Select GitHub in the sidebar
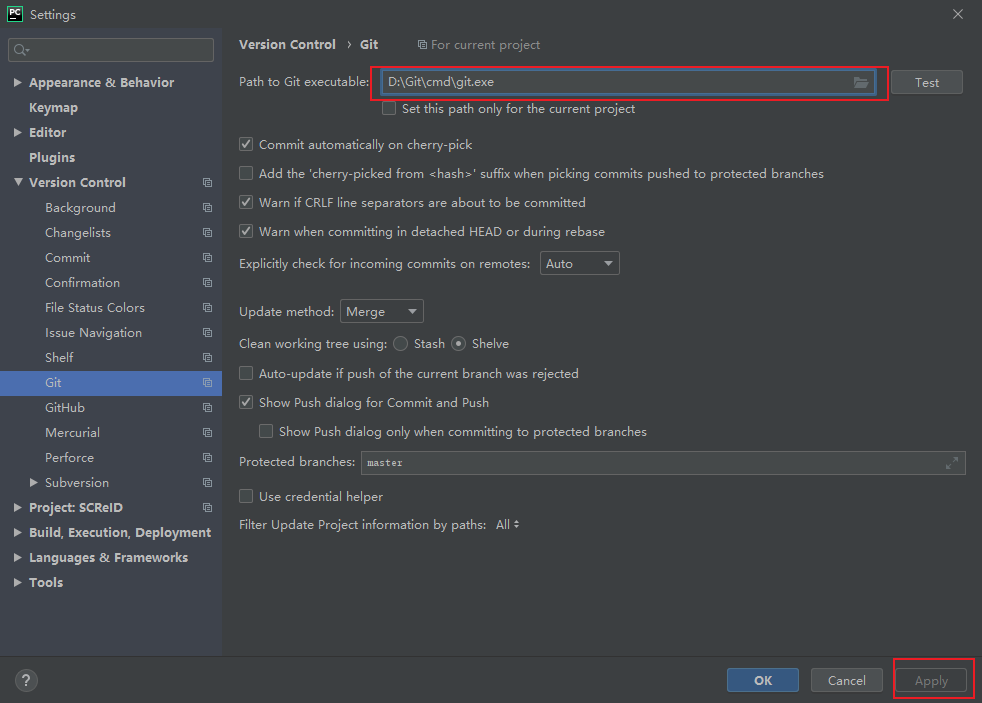Viewport: 982px width, 703px height. tap(65, 407)
